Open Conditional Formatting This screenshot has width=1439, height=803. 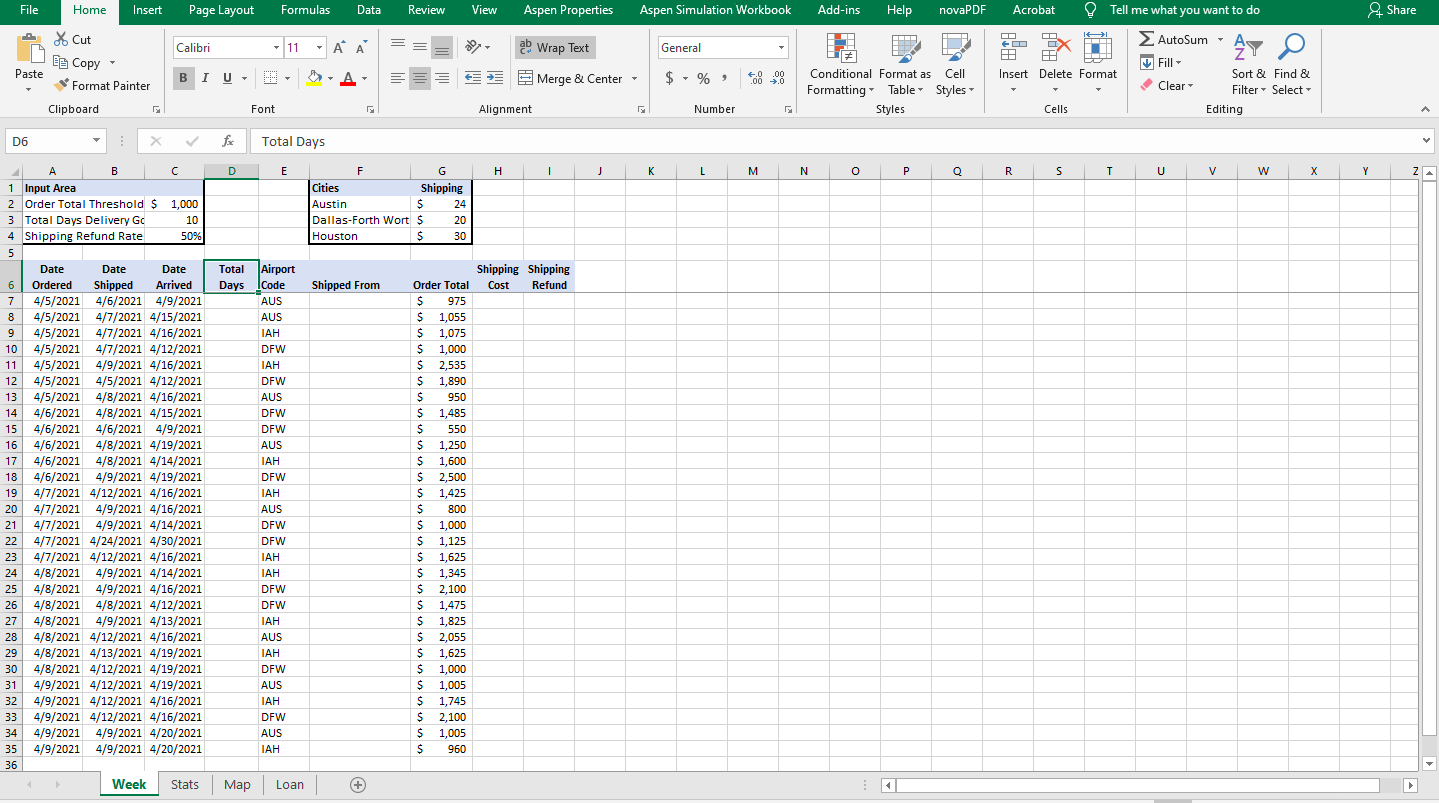tap(839, 64)
